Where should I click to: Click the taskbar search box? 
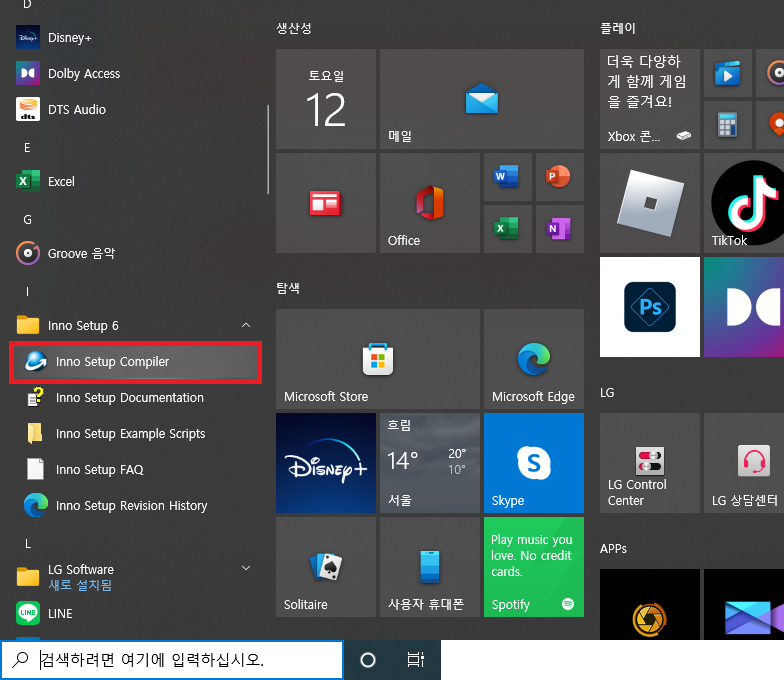click(172, 660)
